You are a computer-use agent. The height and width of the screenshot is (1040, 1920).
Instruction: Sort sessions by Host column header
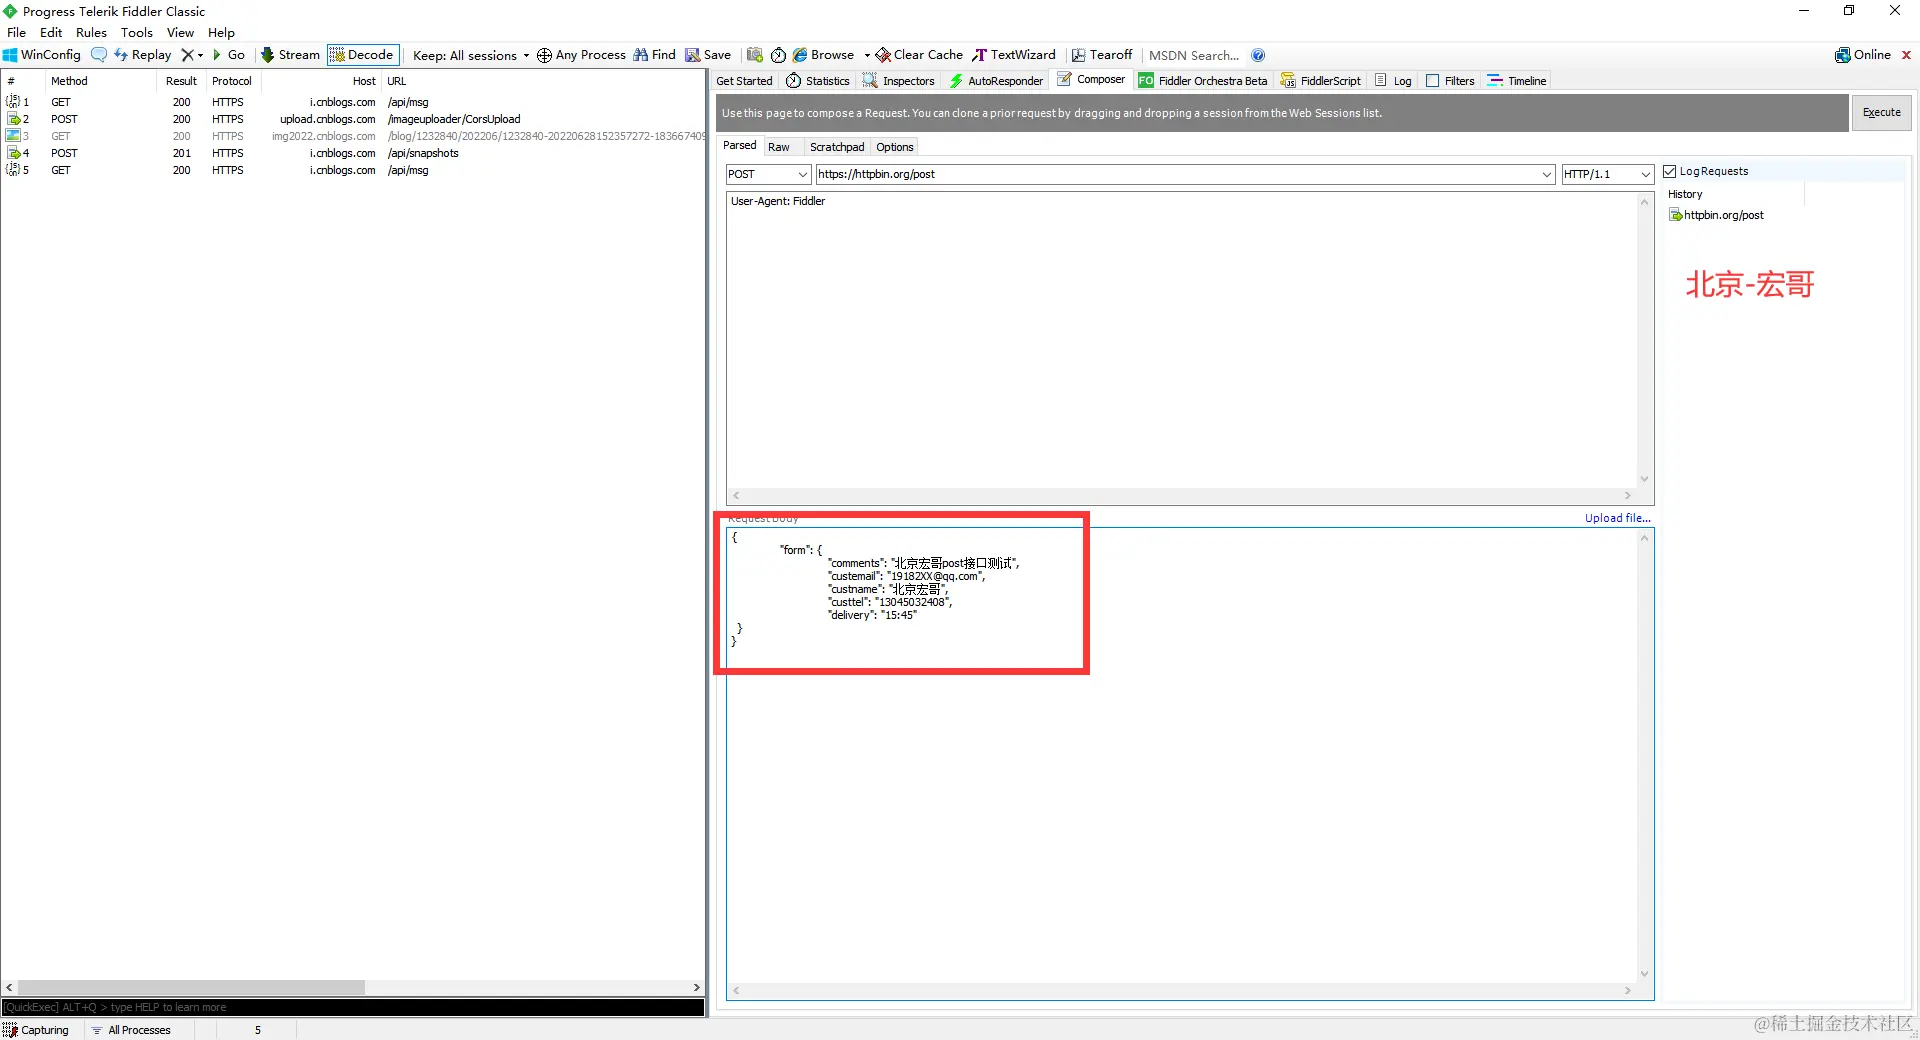click(320, 81)
